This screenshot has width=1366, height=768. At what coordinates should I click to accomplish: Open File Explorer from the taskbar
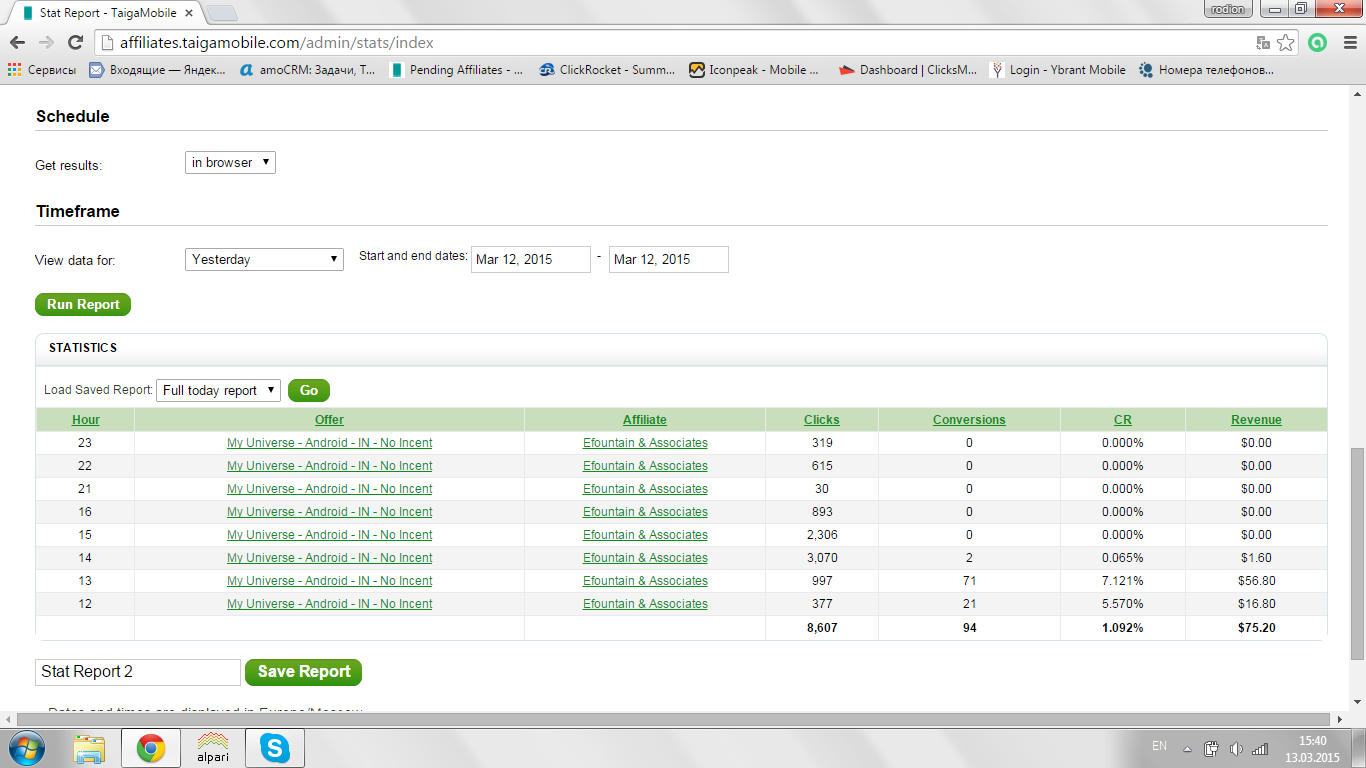89,748
